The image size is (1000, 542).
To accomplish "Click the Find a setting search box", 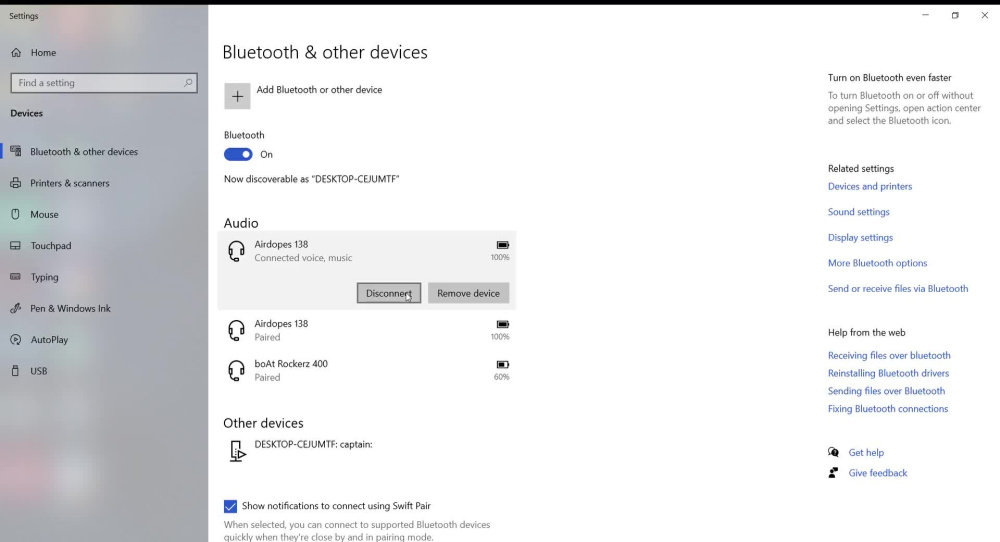I will 104,83.
